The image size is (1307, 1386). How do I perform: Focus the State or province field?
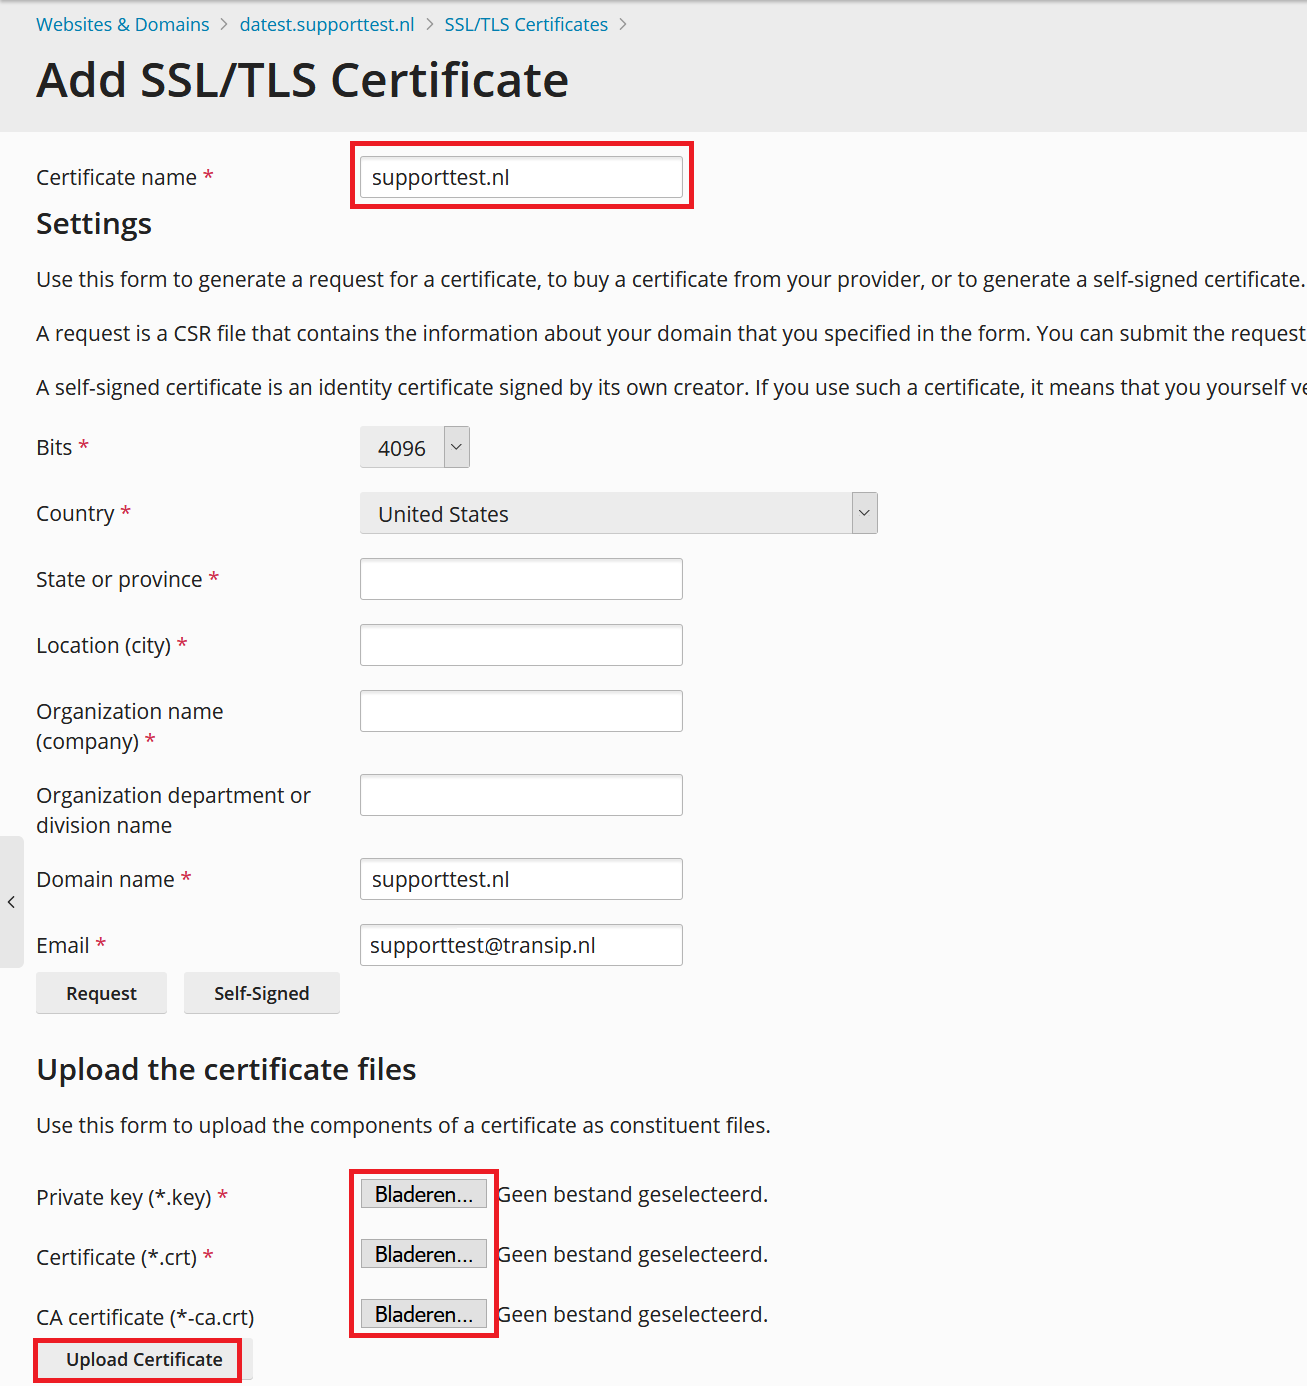pos(521,579)
